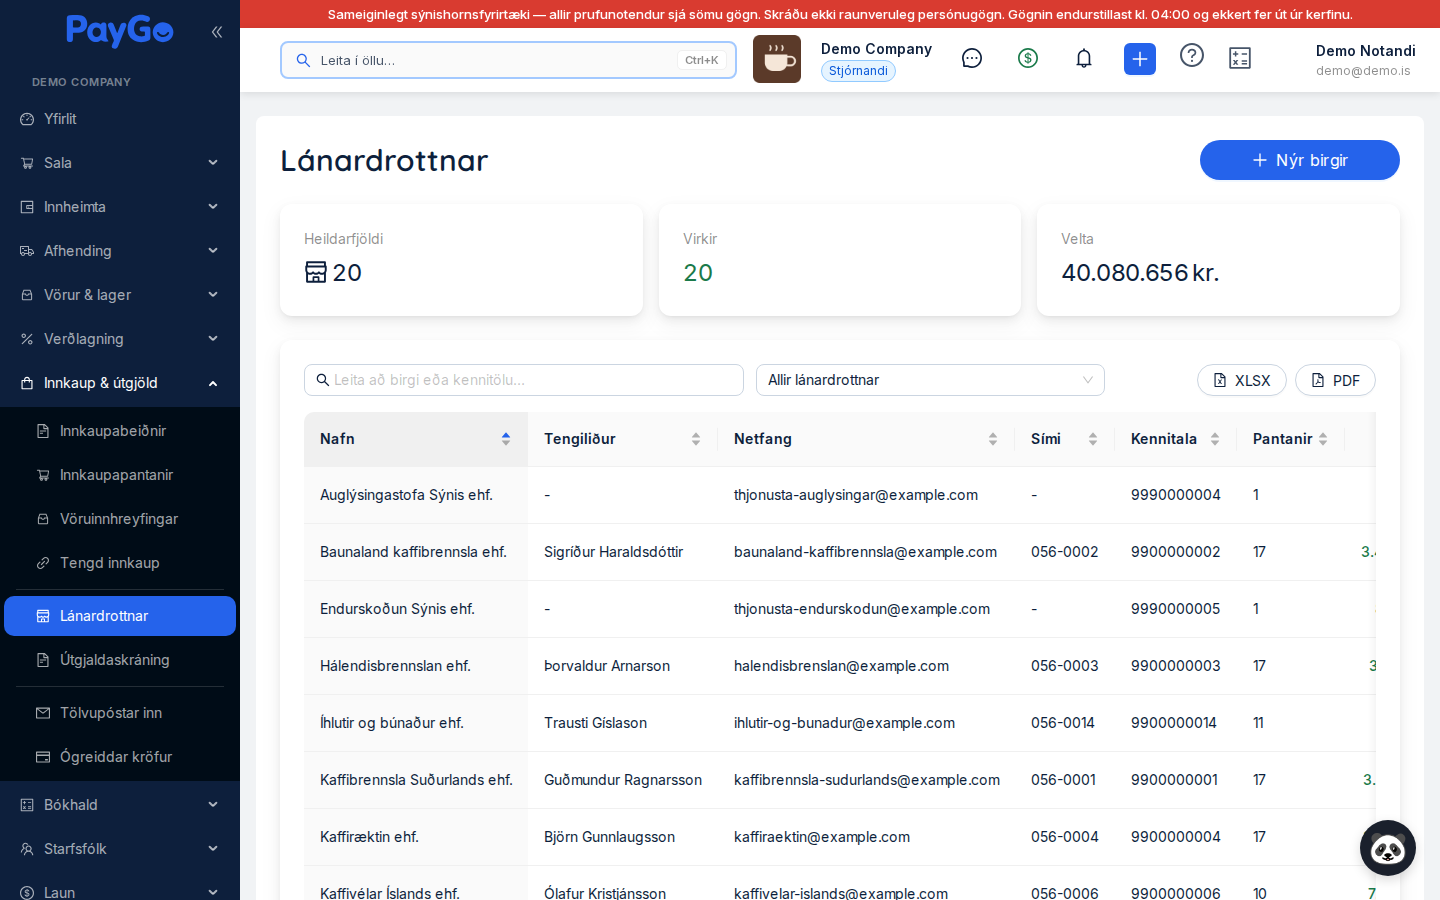Open Tengd innkaup in the sidebar
This screenshot has width=1440, height=900.
click(x=120, y=563)
